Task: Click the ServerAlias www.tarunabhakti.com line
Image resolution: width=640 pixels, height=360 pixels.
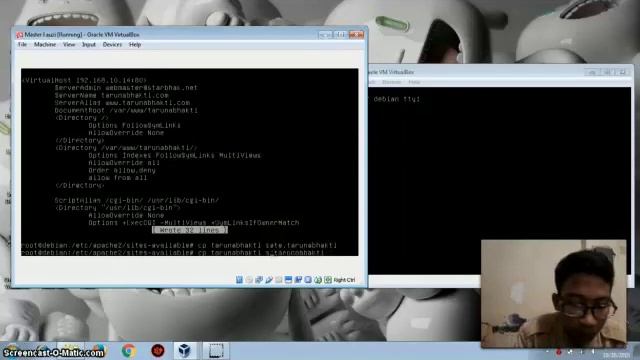Action: 122,103
